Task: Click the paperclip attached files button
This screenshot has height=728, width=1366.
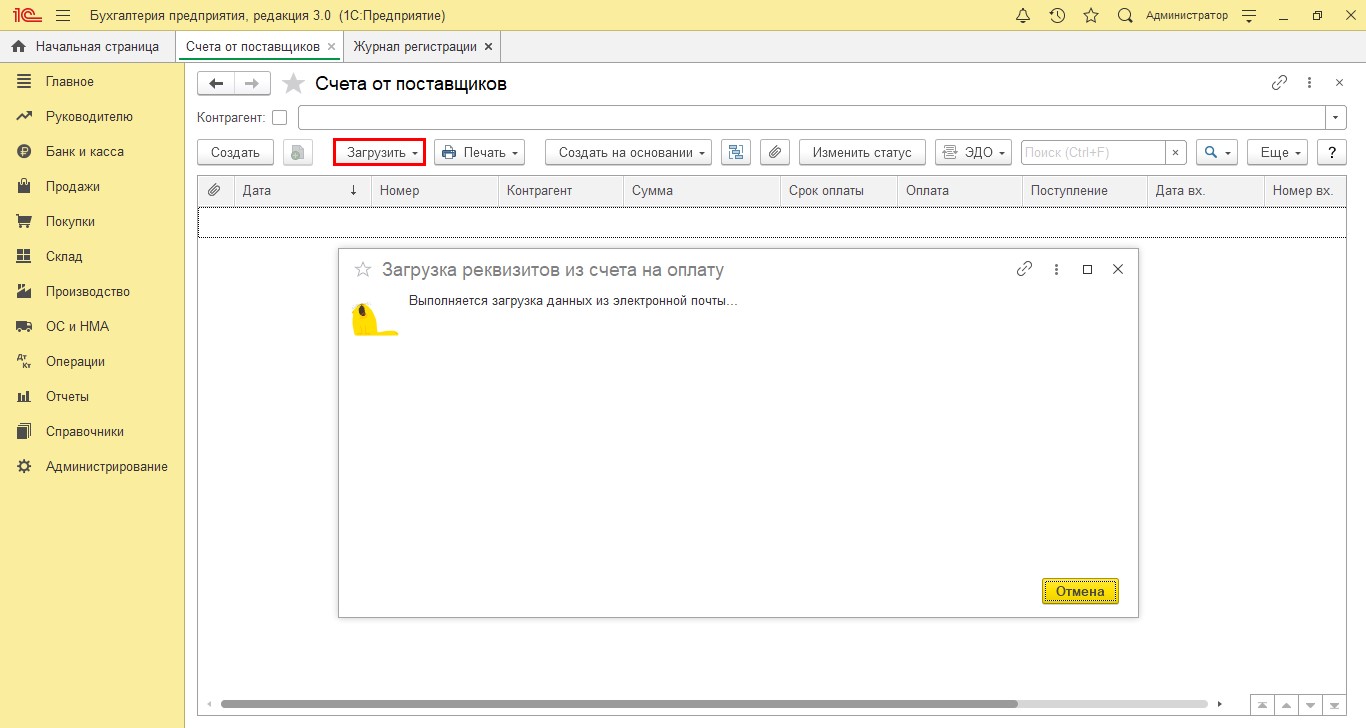Action: pos(775,152)
